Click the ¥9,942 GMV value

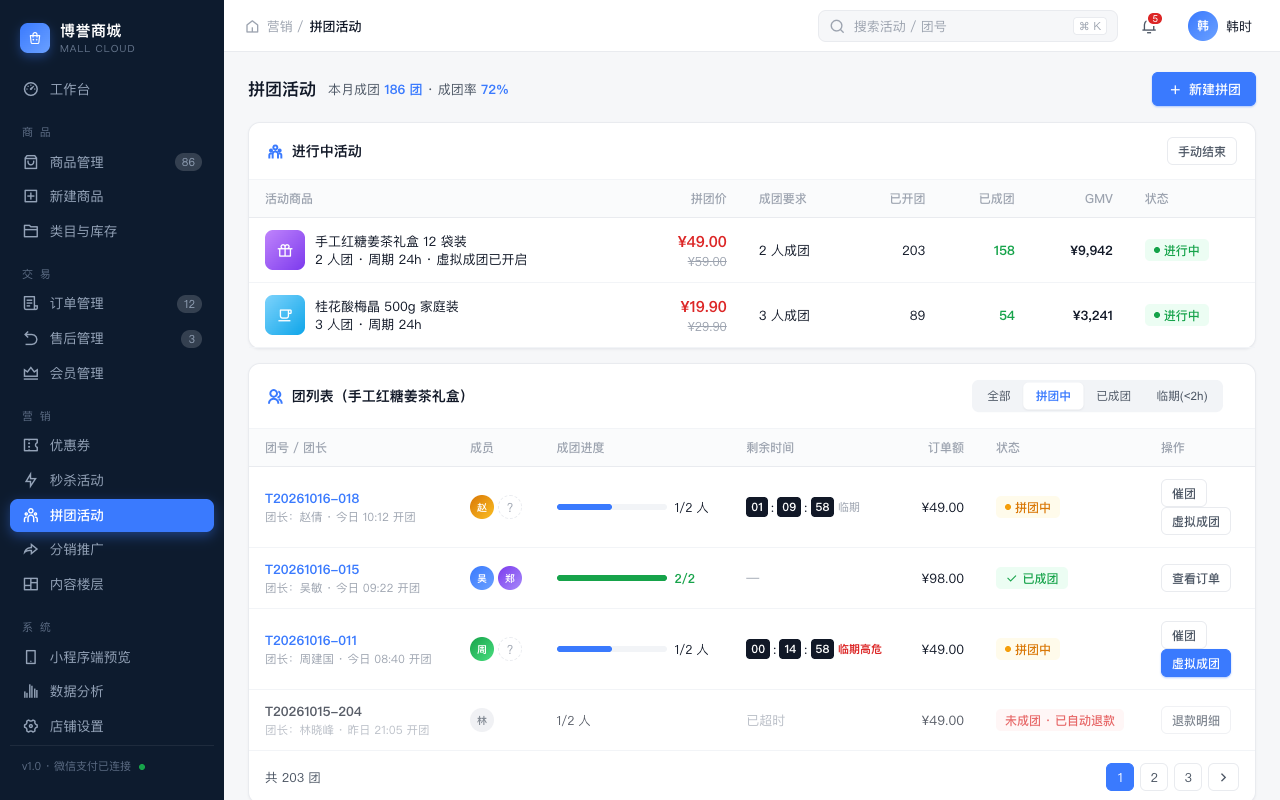pos(1091,250)
